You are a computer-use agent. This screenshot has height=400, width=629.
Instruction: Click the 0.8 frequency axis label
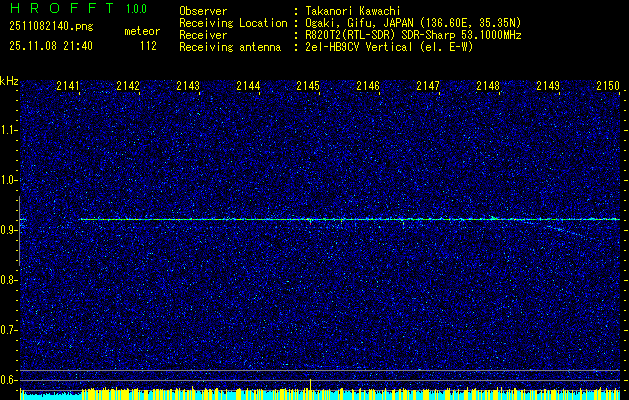(x=8, y=280)
